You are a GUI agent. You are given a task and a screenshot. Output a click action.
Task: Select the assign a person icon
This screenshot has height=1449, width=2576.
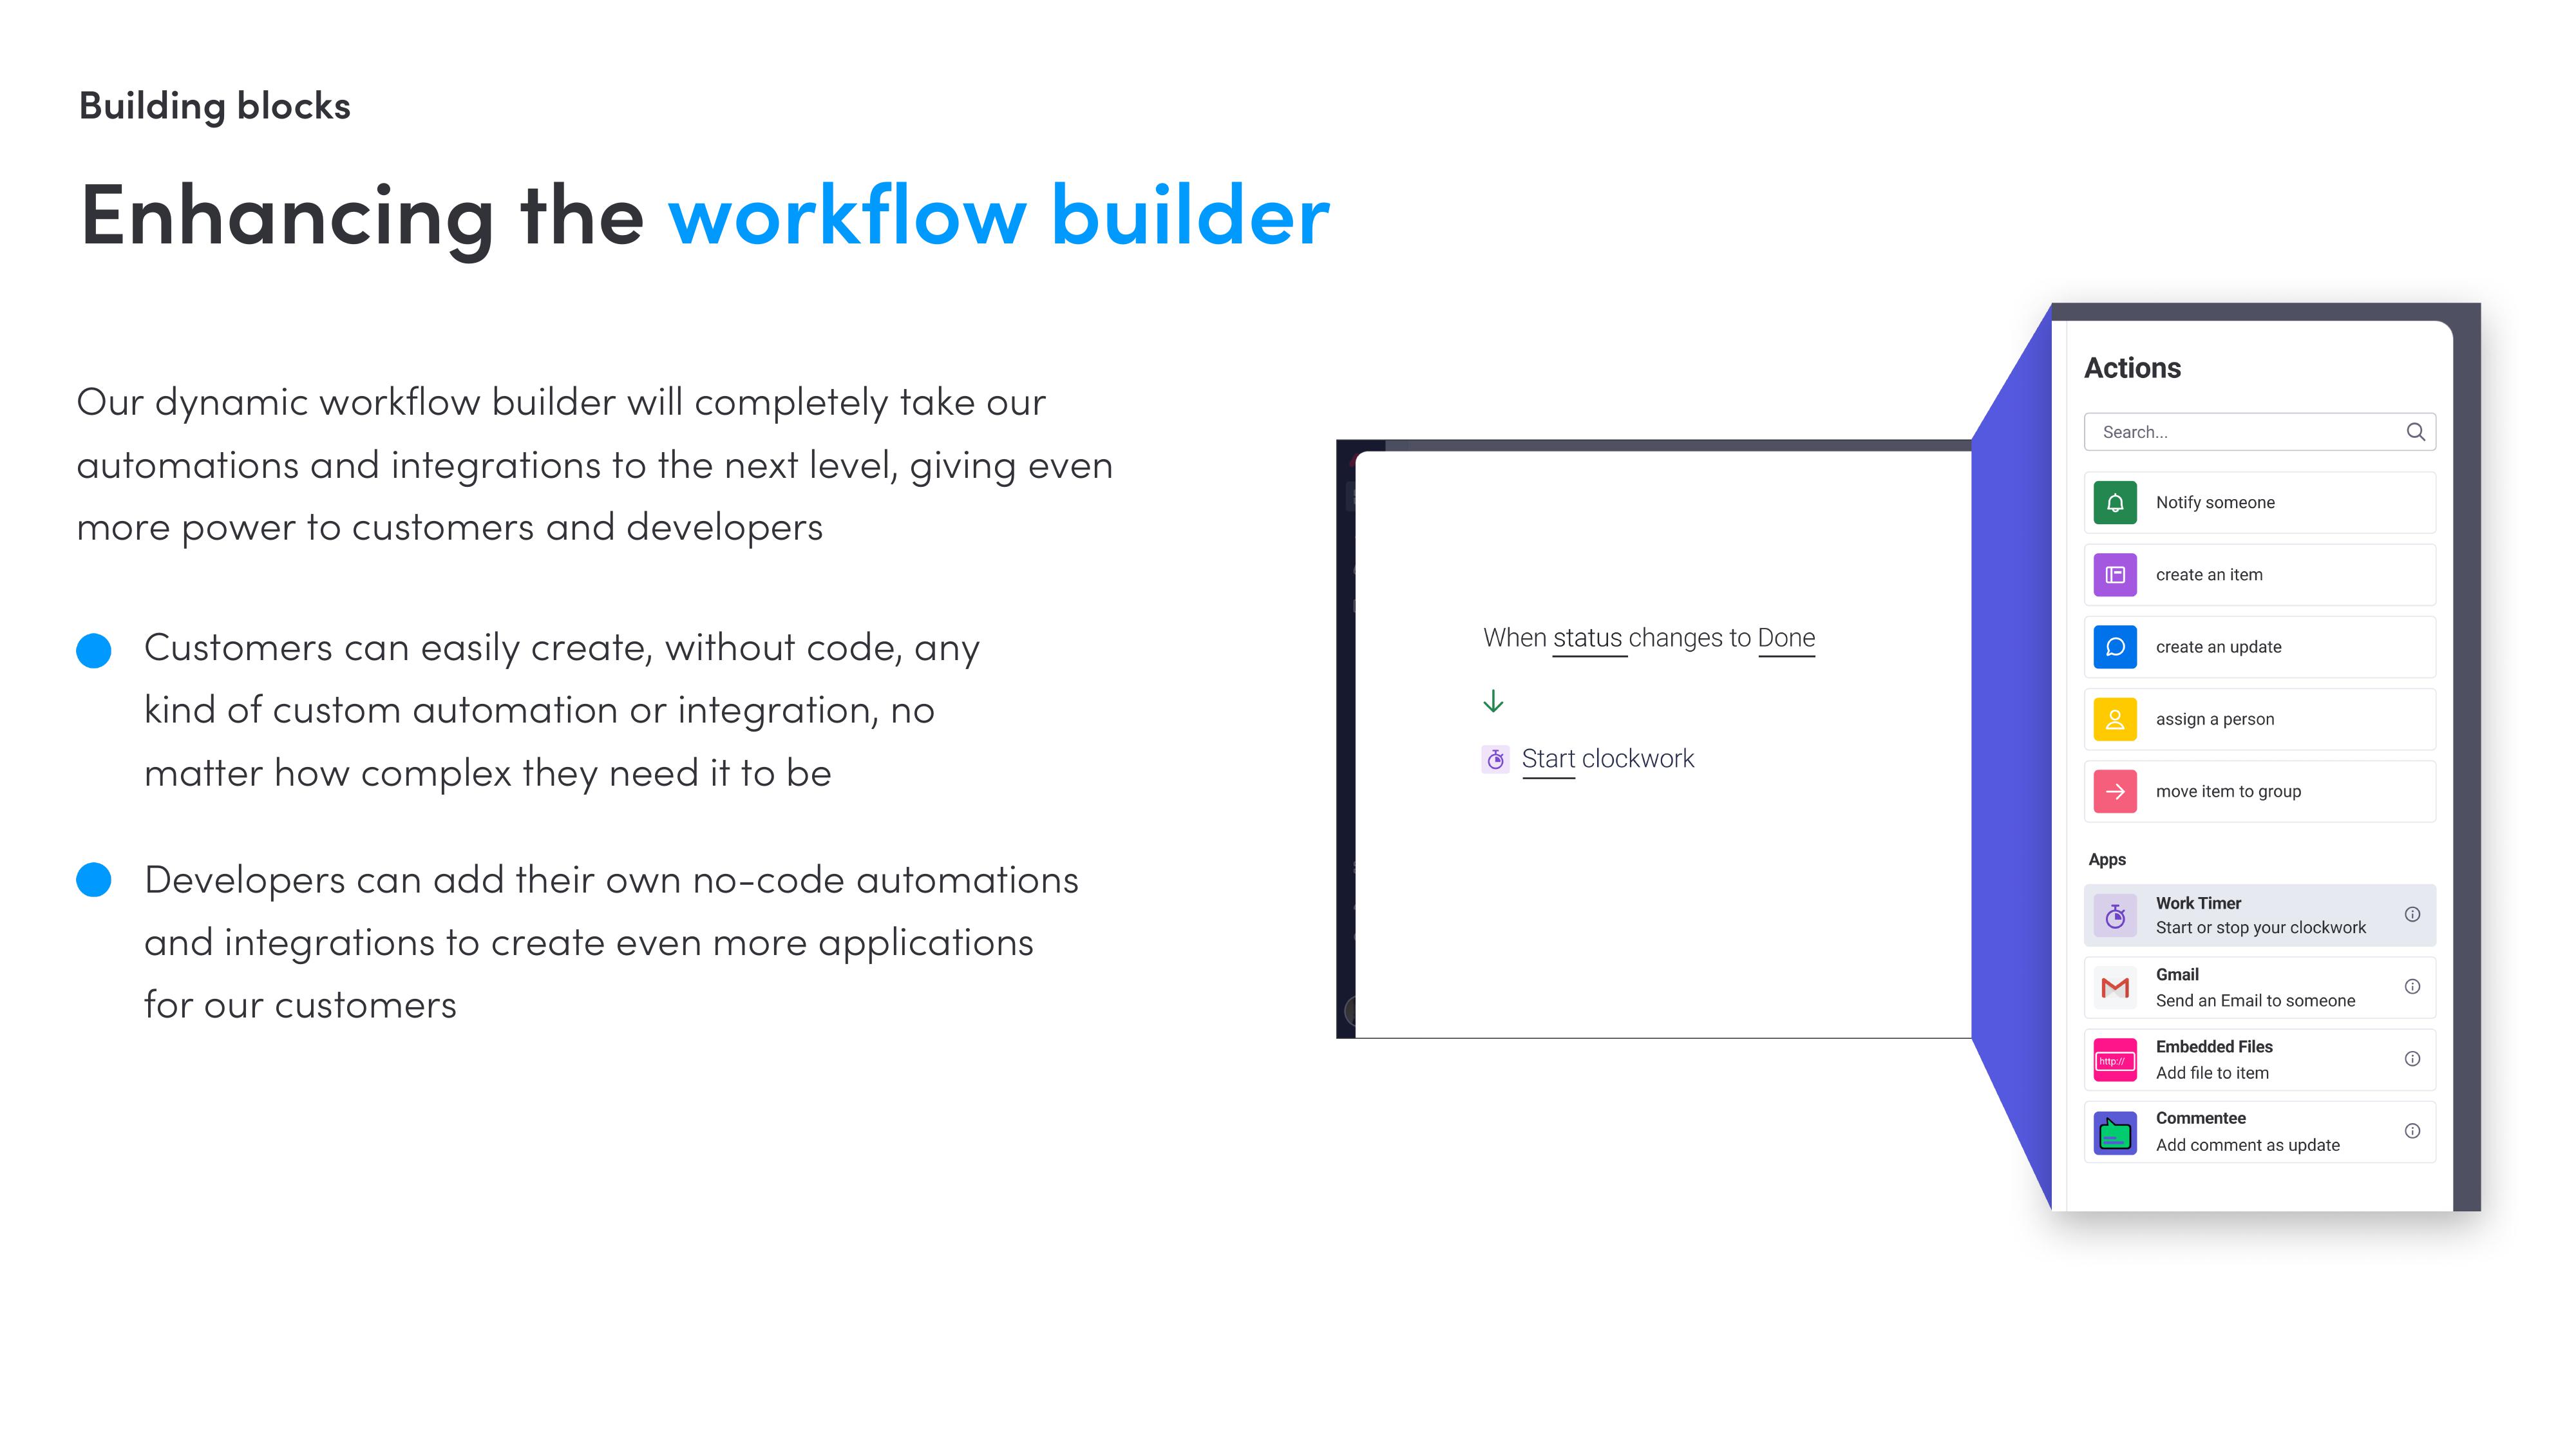[2116, 718]
